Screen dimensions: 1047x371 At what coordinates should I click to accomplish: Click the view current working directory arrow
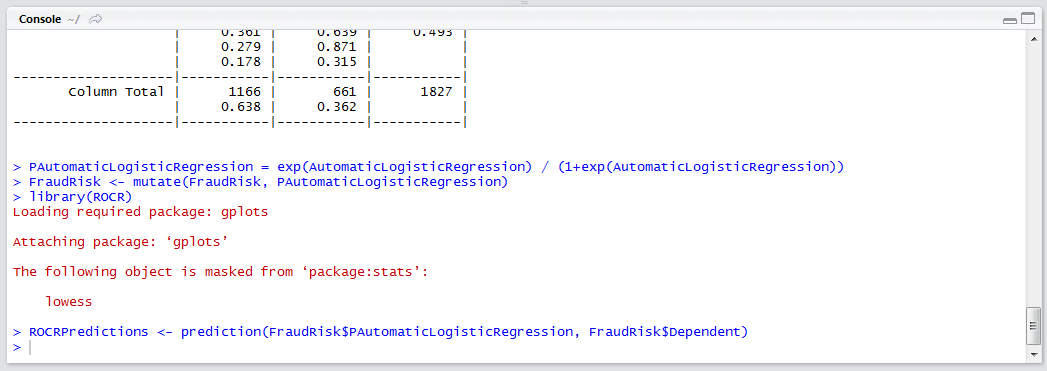pyautogui.click(x=95, y=19)
